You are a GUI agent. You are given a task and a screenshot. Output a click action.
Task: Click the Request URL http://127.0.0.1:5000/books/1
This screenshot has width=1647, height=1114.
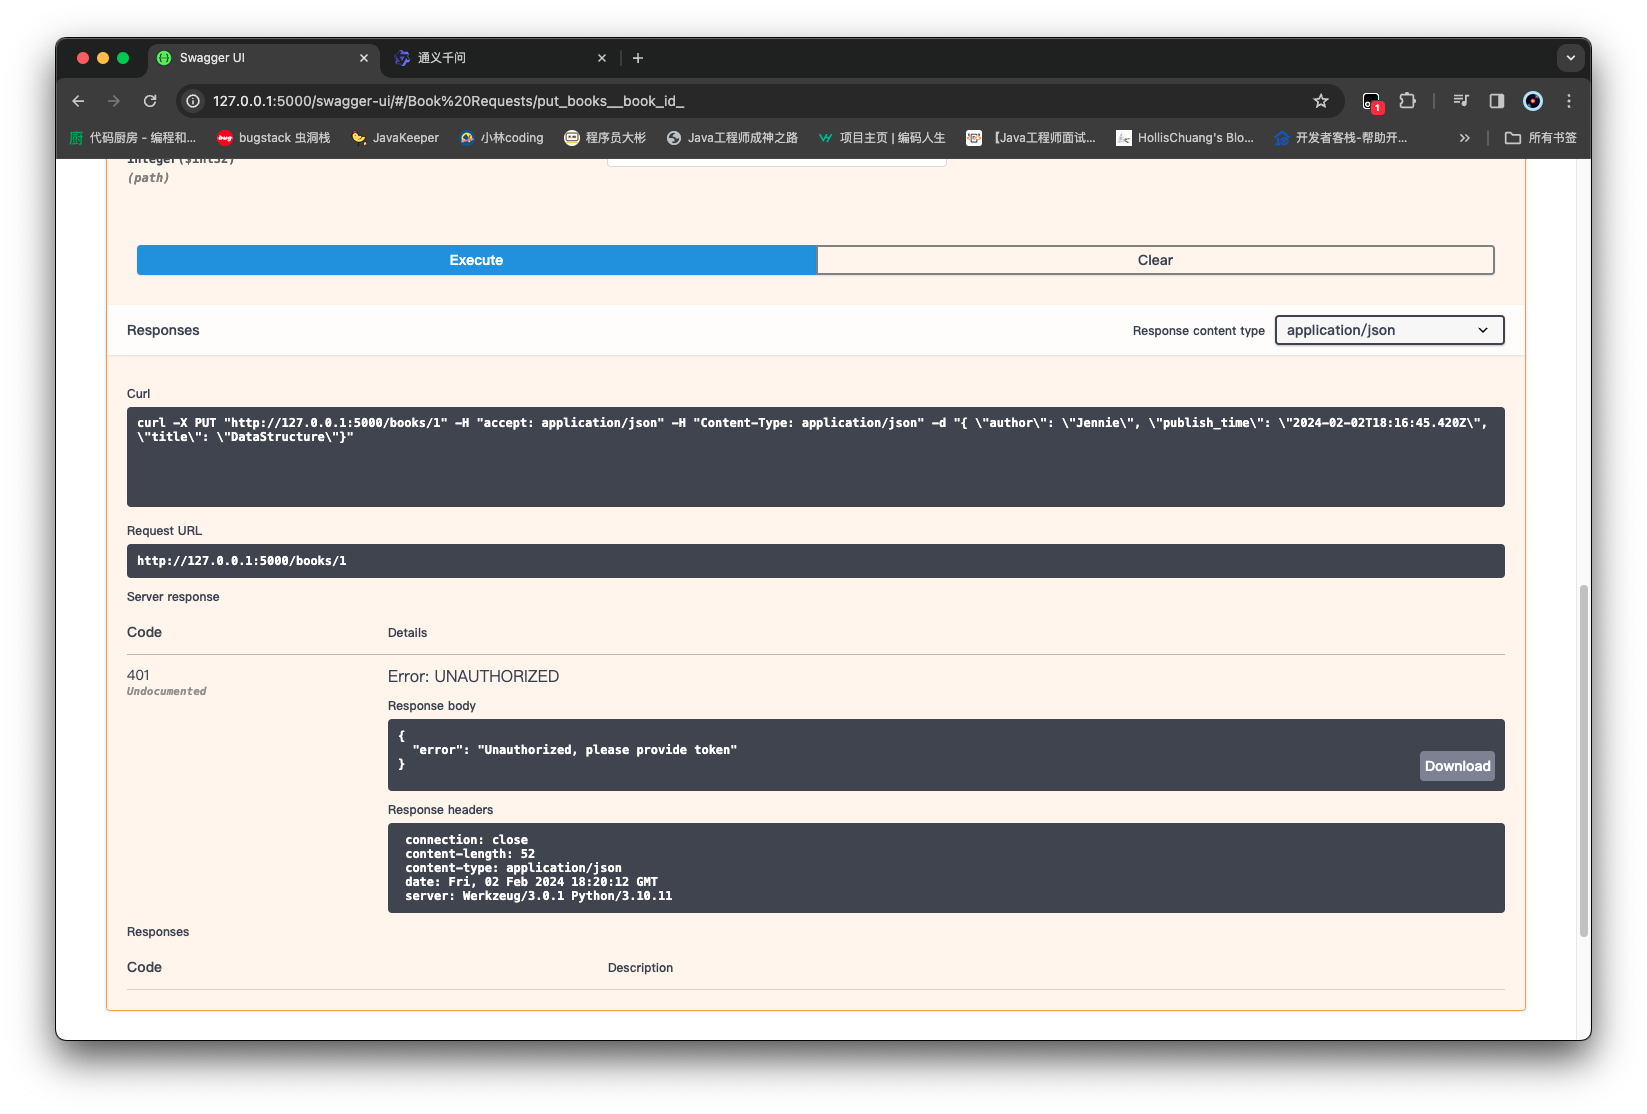tap(242, 561)
